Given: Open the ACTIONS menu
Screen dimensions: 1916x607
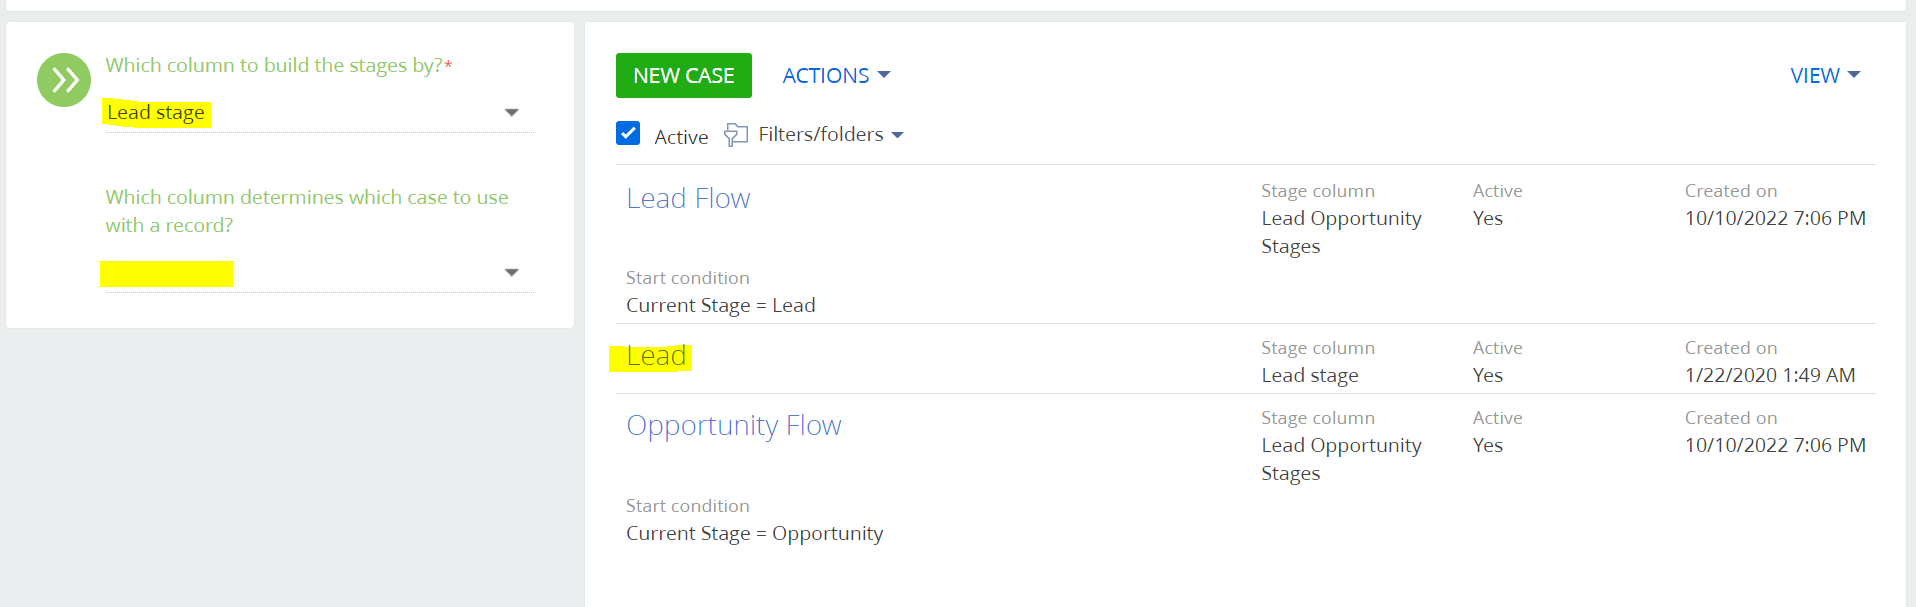Looking at the screenshot, I should coord(836,76).
